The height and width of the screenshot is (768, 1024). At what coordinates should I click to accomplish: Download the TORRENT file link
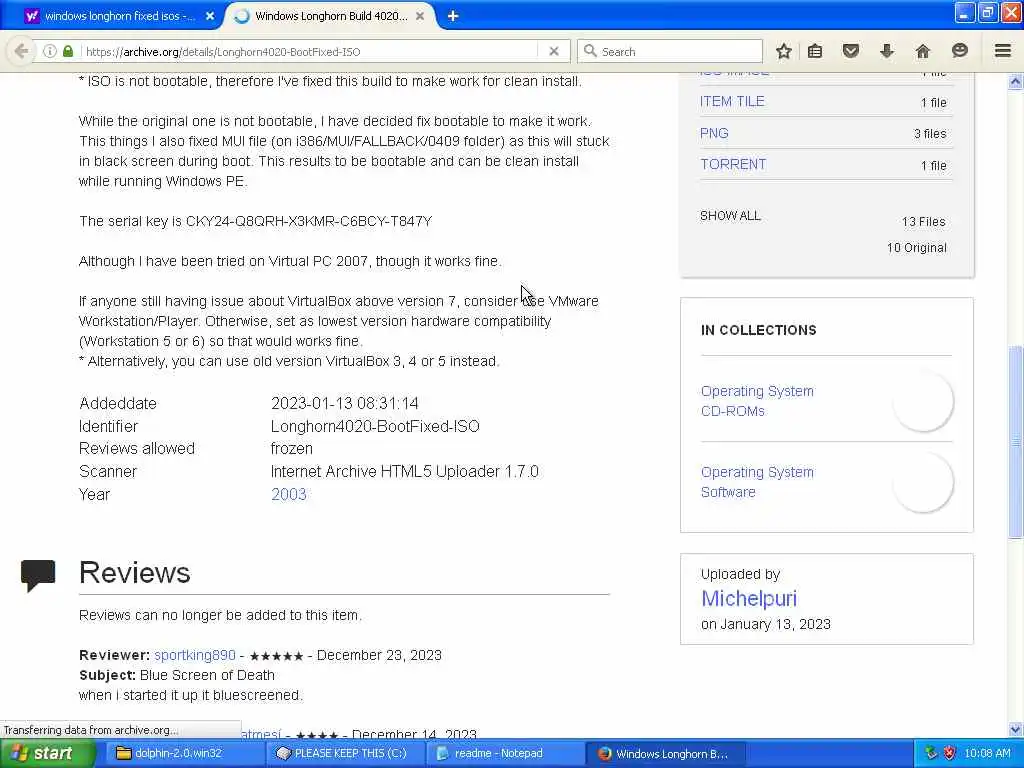[x=733, y=165]
